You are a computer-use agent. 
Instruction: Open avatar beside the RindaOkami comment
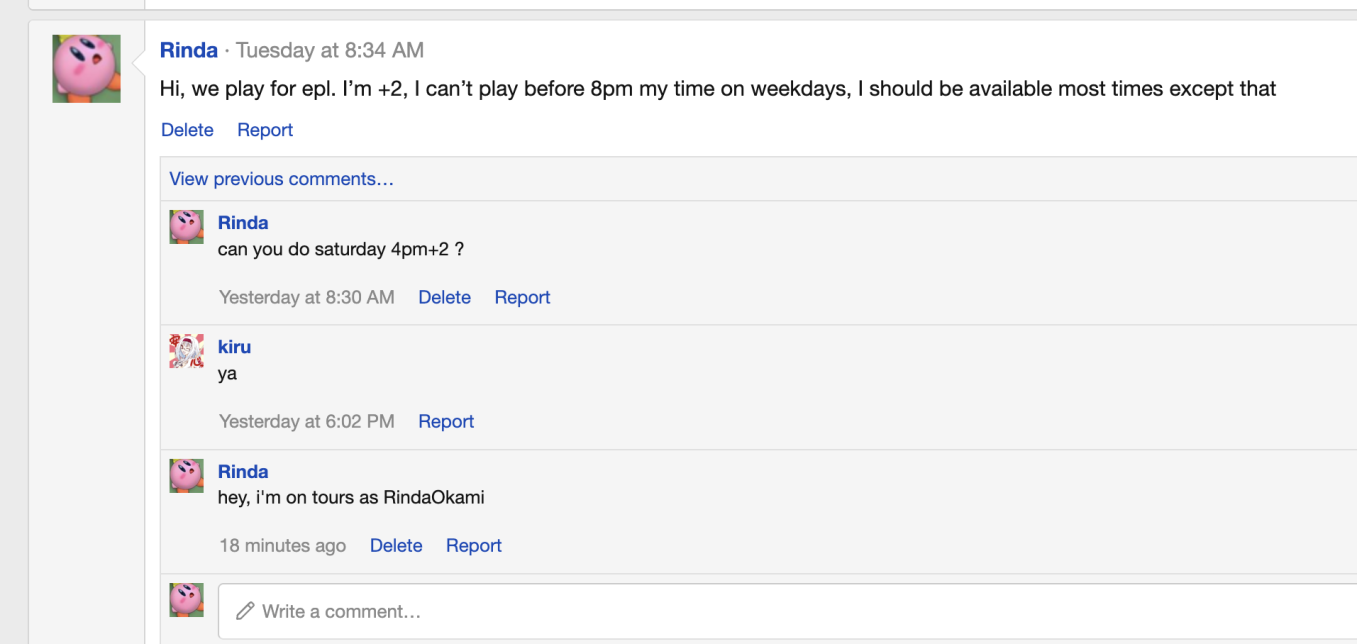pyautogui.click(x=187, y=476)
